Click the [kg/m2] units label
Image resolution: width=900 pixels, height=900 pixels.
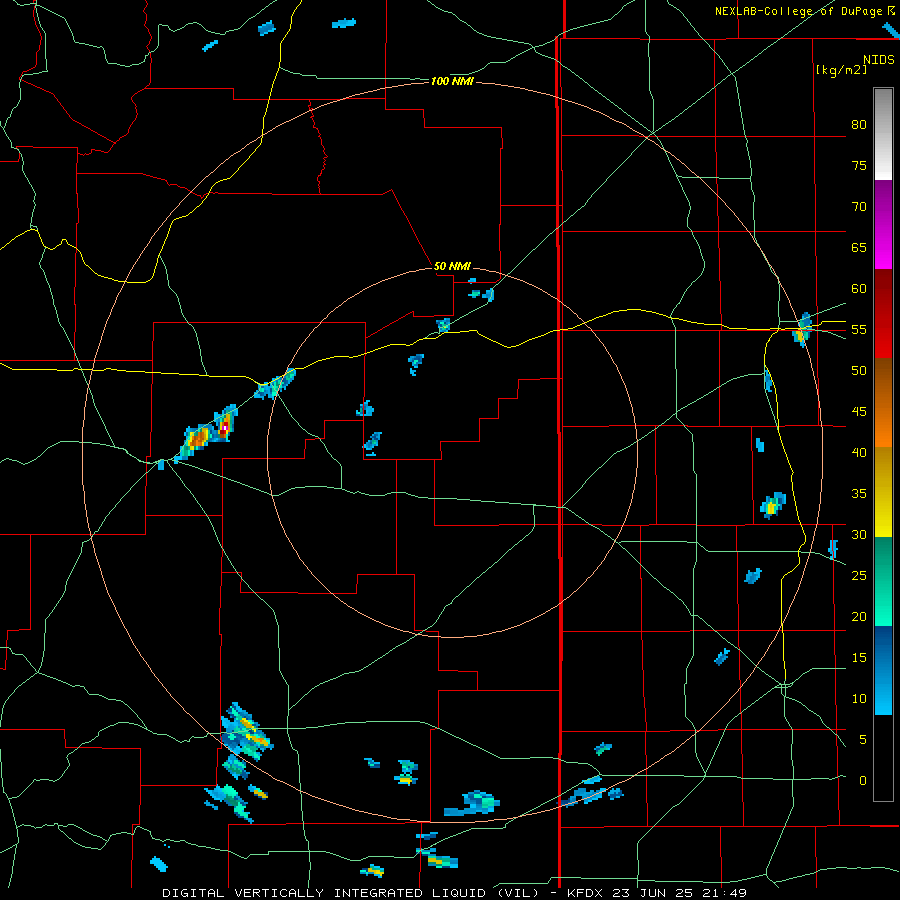click(x=841, y=70)
